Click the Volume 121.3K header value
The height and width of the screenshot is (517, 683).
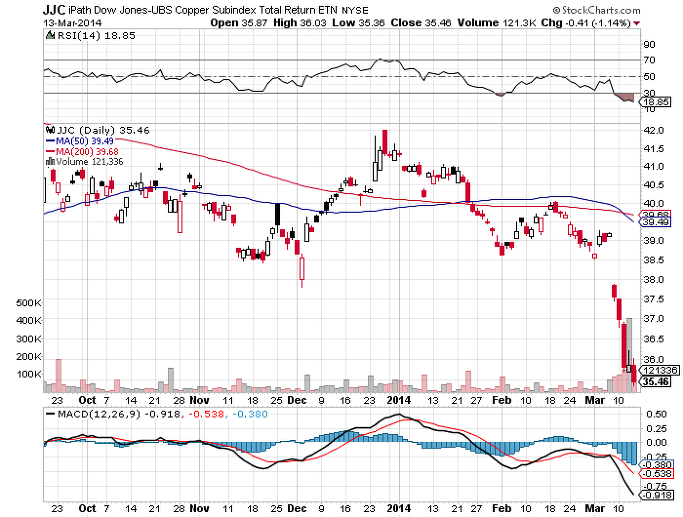click(x=497, y=23)
